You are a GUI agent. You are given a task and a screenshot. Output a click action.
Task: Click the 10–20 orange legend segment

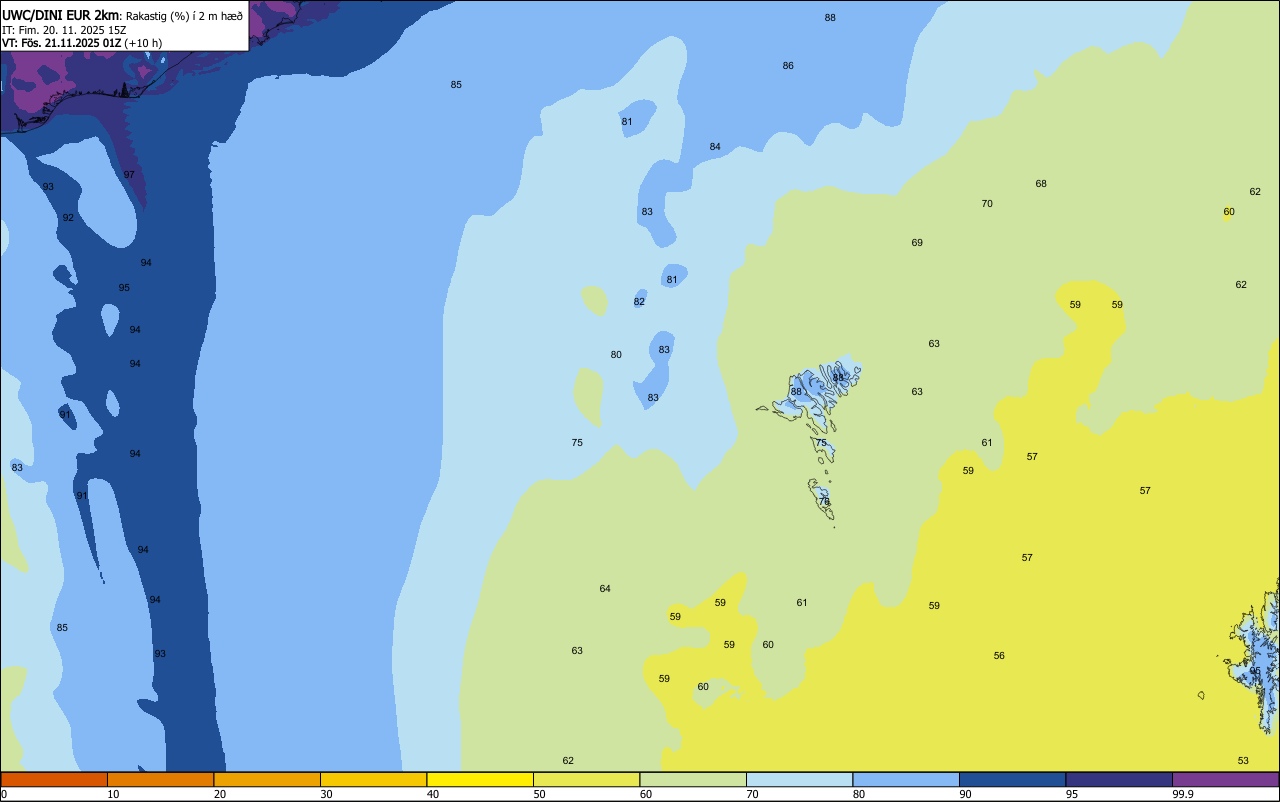click(x=160, y=779)
